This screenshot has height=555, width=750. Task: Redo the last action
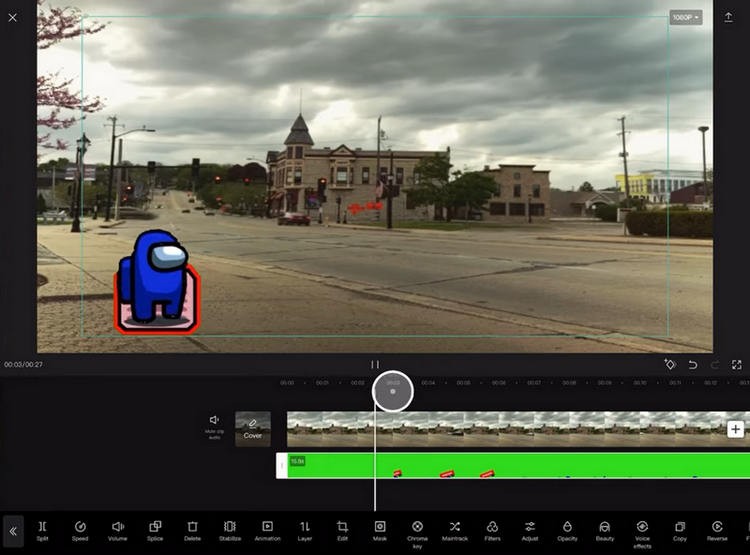coord(715,365)
